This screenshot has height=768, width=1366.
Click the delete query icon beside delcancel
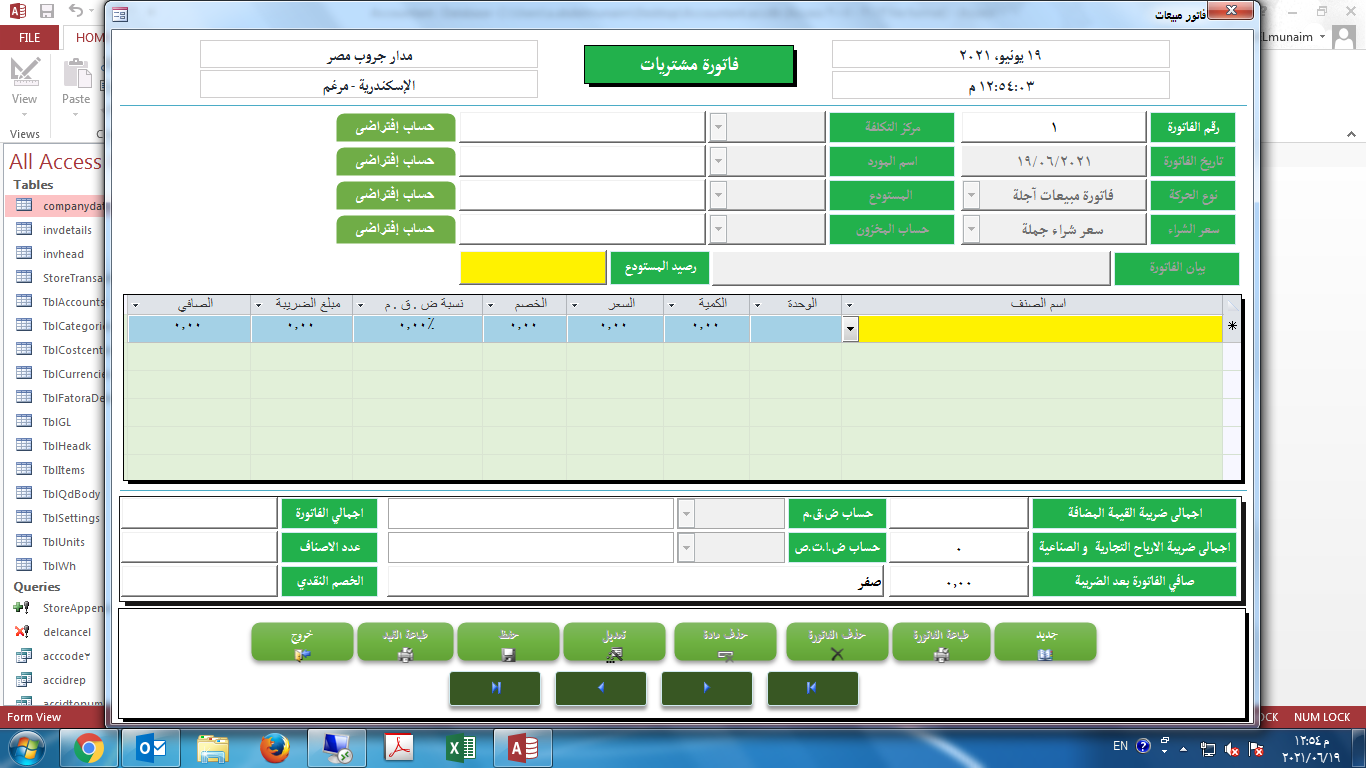22,632
